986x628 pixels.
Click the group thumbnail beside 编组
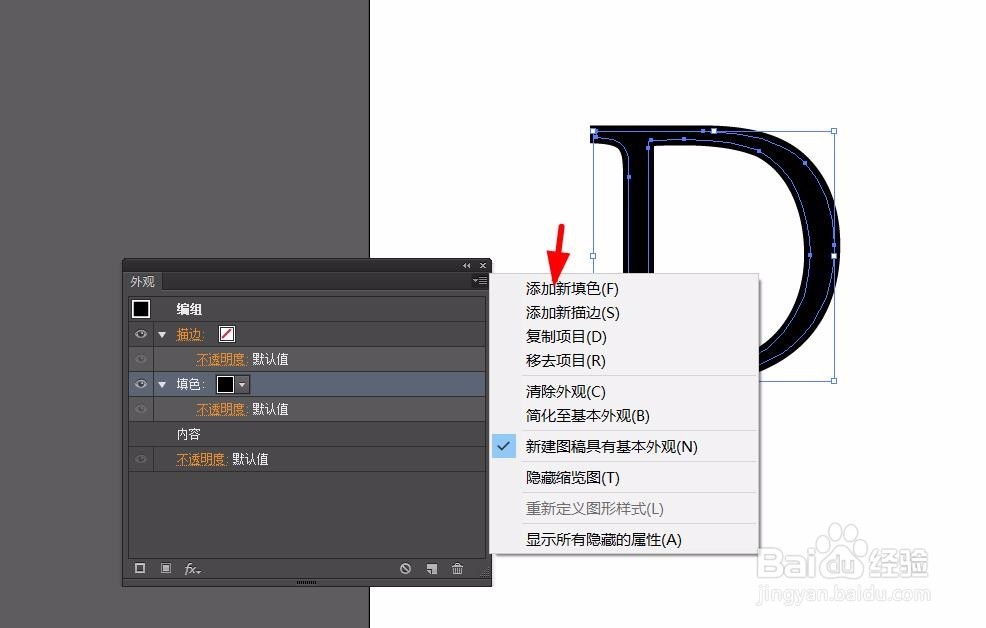141,308
